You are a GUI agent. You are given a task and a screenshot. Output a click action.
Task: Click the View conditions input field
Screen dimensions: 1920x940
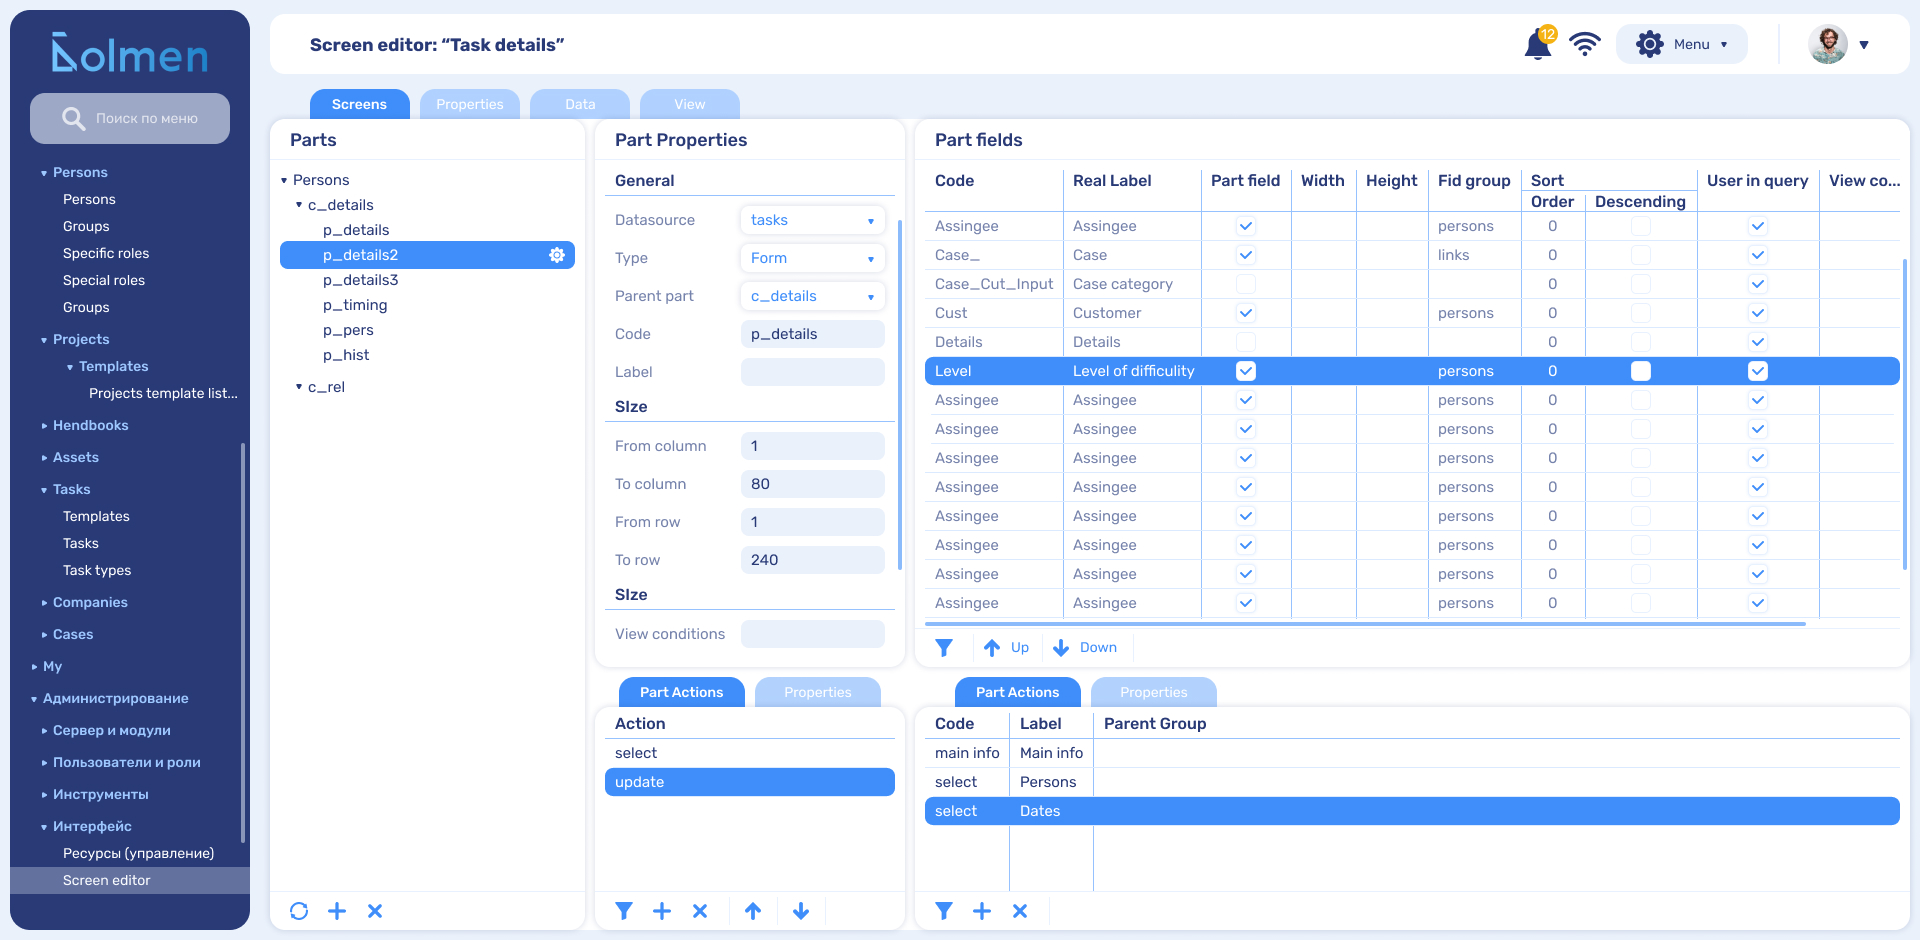tap(812, 634)
